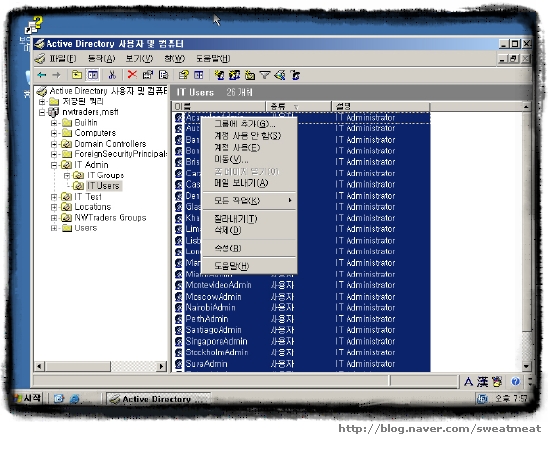Choose 계정 사용(E) in context menu
The image size is (548, 450).
click(x=250, y=147)
